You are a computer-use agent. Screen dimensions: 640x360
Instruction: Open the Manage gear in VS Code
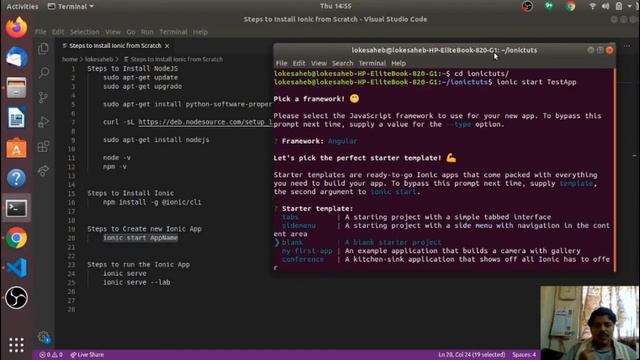[43, 337]
